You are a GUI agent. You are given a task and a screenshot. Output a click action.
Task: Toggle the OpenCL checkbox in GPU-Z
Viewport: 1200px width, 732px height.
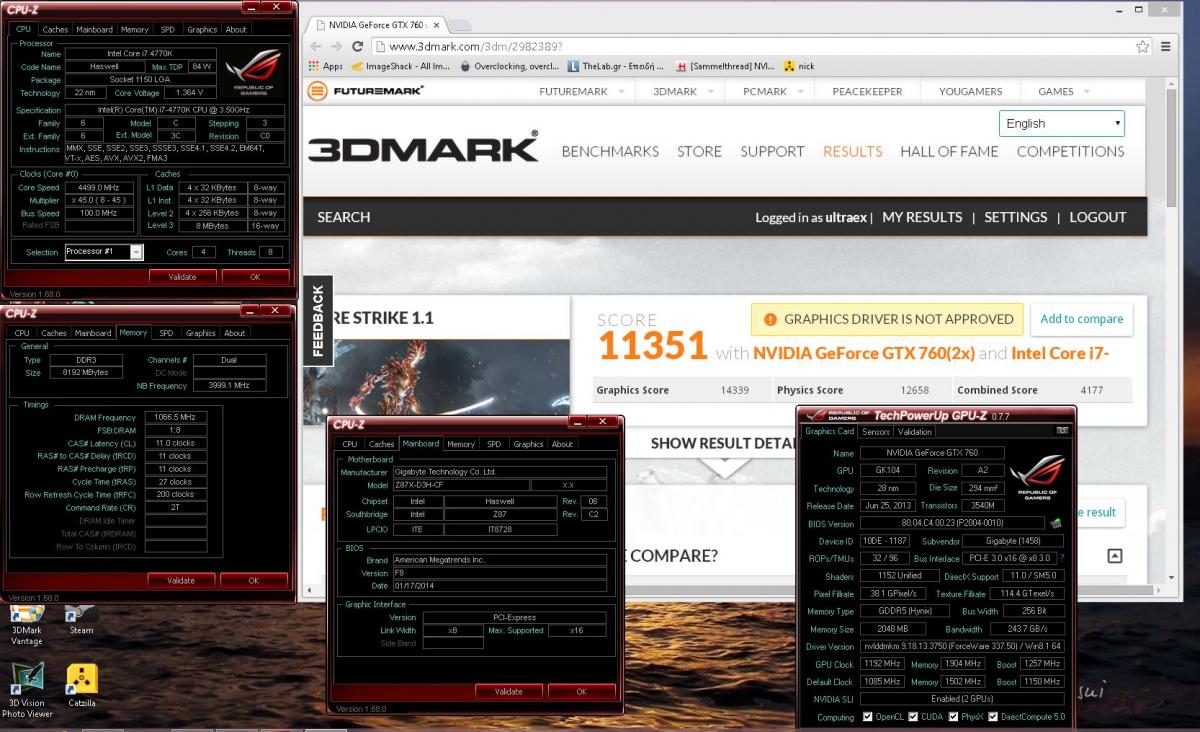[x=867, y=717]
